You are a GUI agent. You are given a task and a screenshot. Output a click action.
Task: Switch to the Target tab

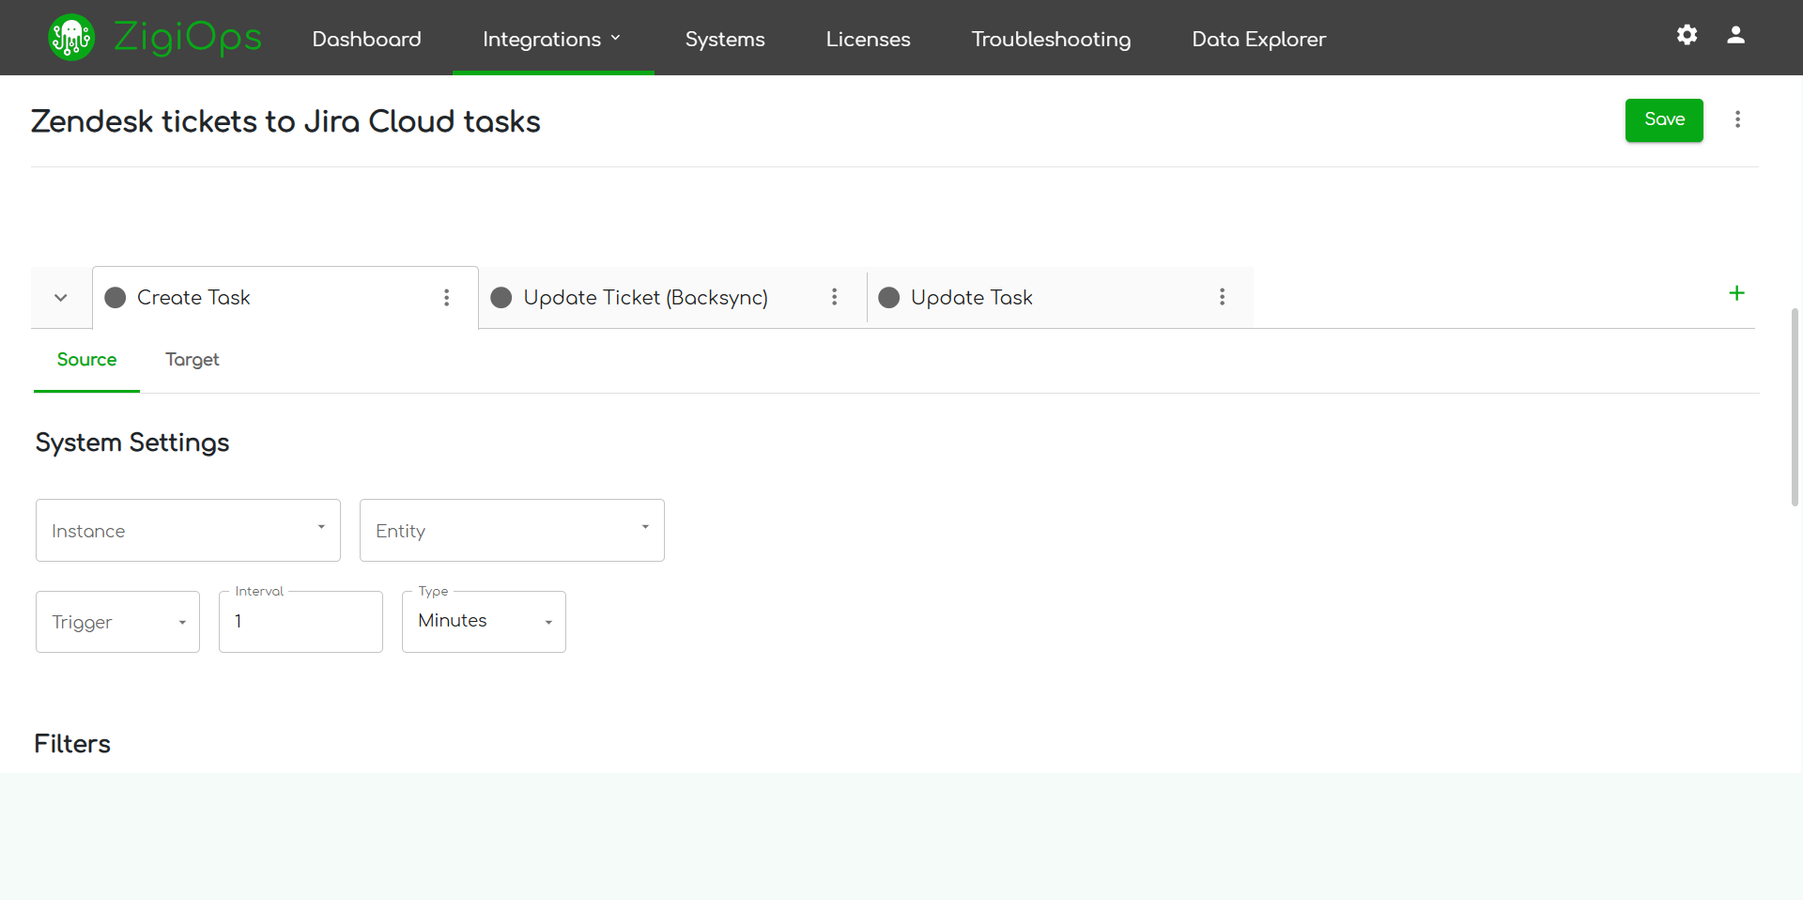[x=192, y=360]
